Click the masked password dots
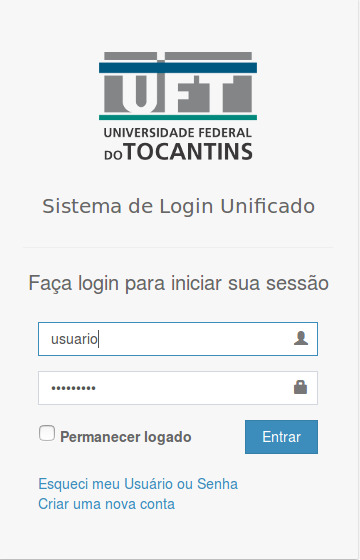 pyautogui.click(x=73, y=388)
